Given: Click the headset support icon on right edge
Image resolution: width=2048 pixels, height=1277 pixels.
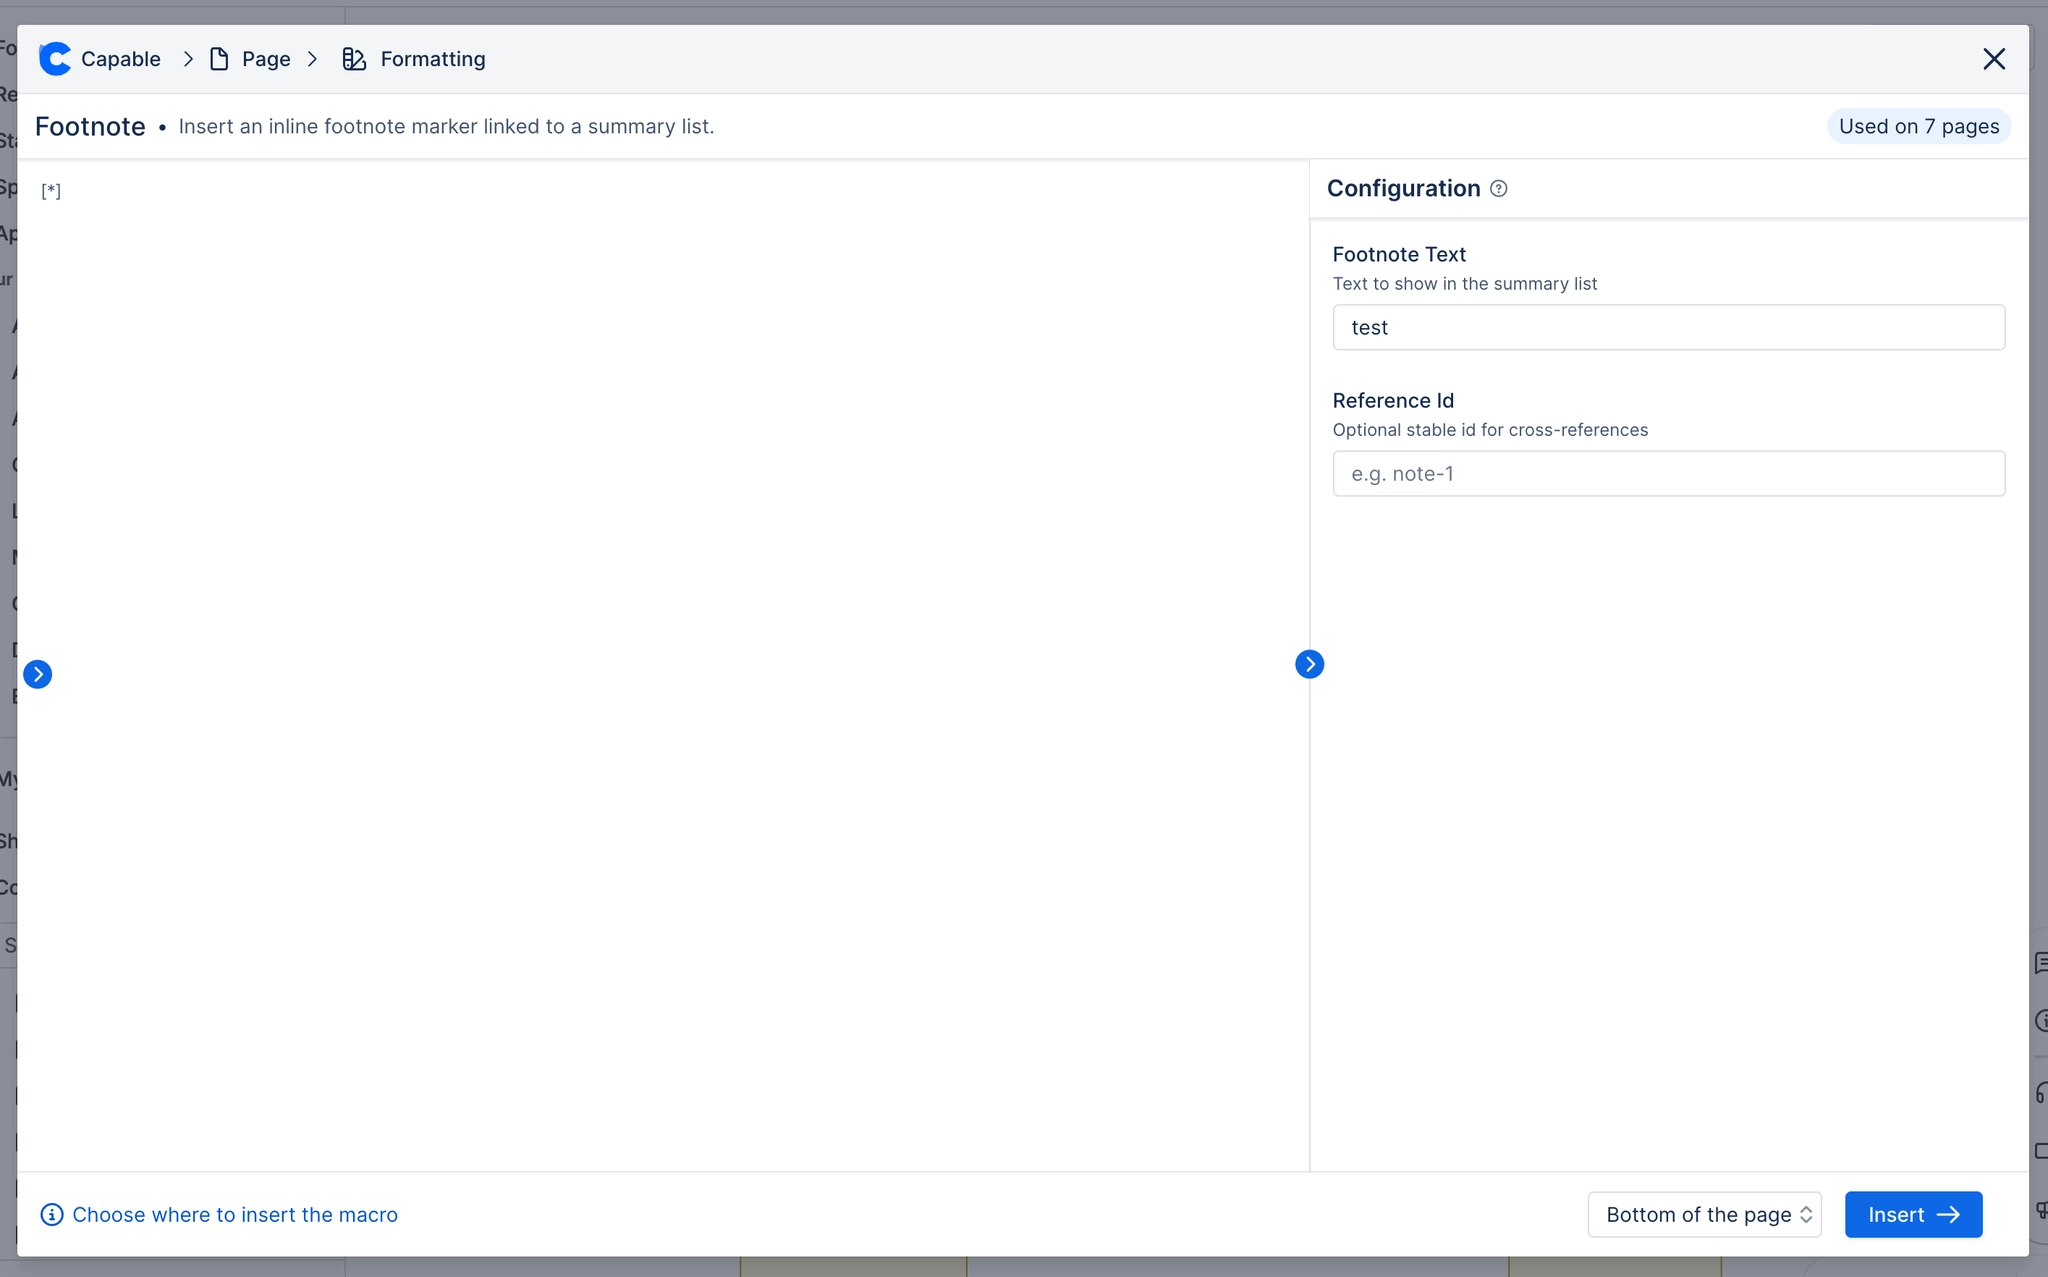Looking at the screenshot, I should (2040, 1092).
